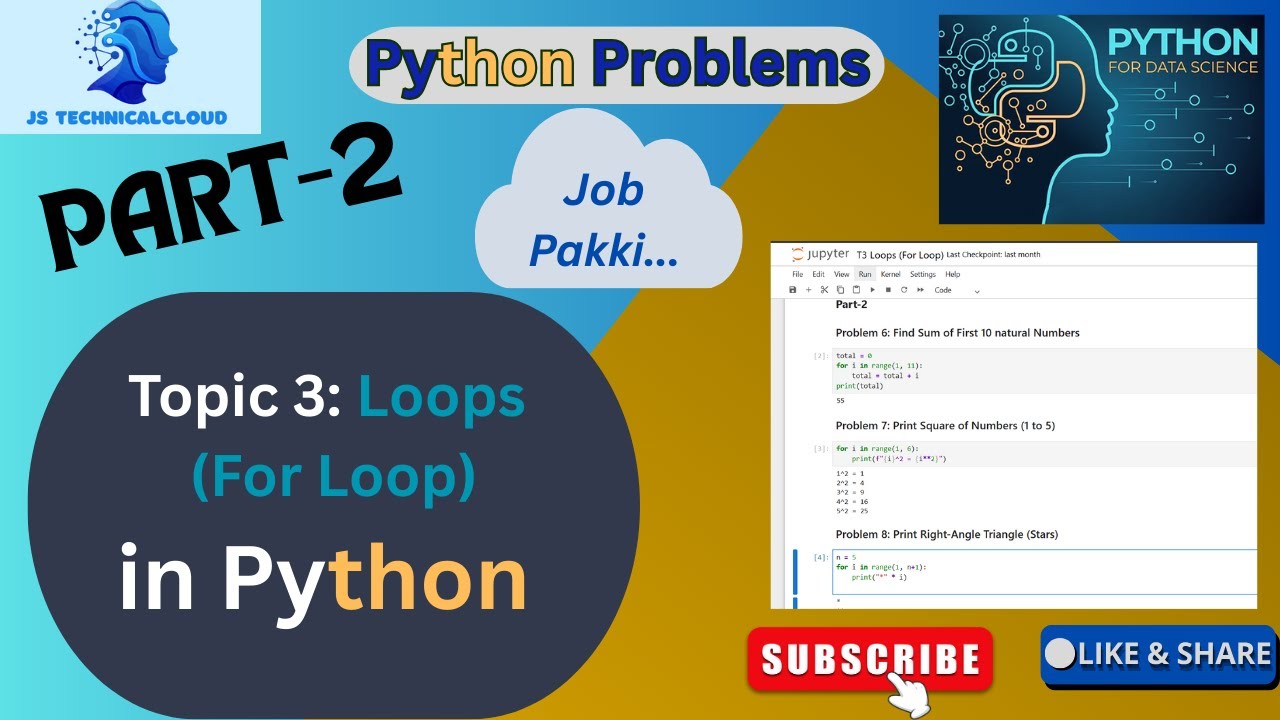Click the output line 5^2 = 25

click(x=853, y=511)
